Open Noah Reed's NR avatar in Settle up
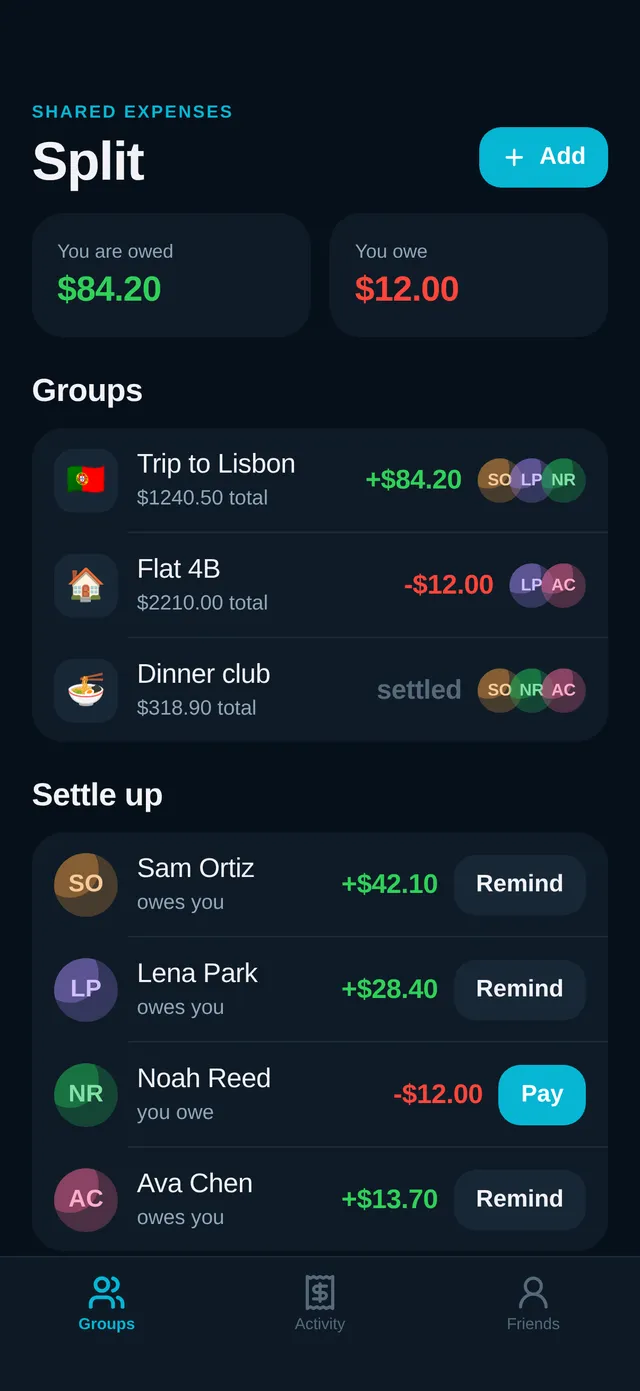The height and width of the screenshot is (1391, 640). [x=86, y=1094]
